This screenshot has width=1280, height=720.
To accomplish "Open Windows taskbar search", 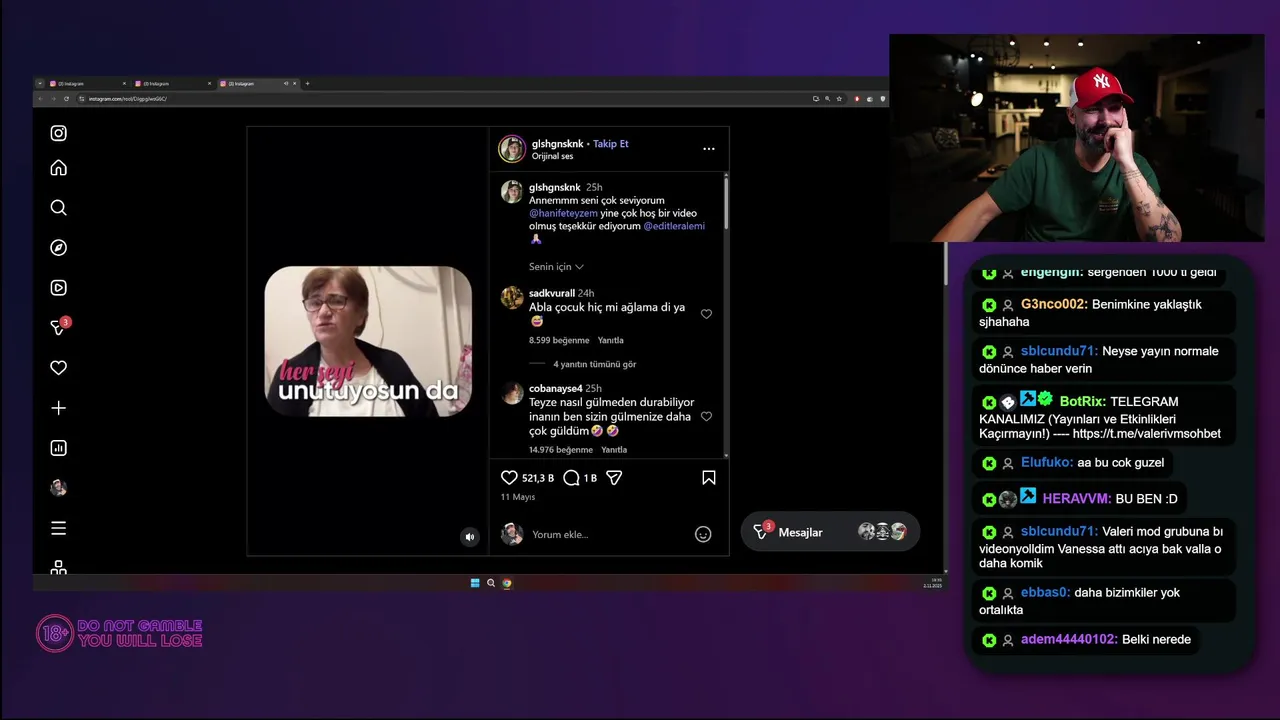I will (x=491, y=583).
